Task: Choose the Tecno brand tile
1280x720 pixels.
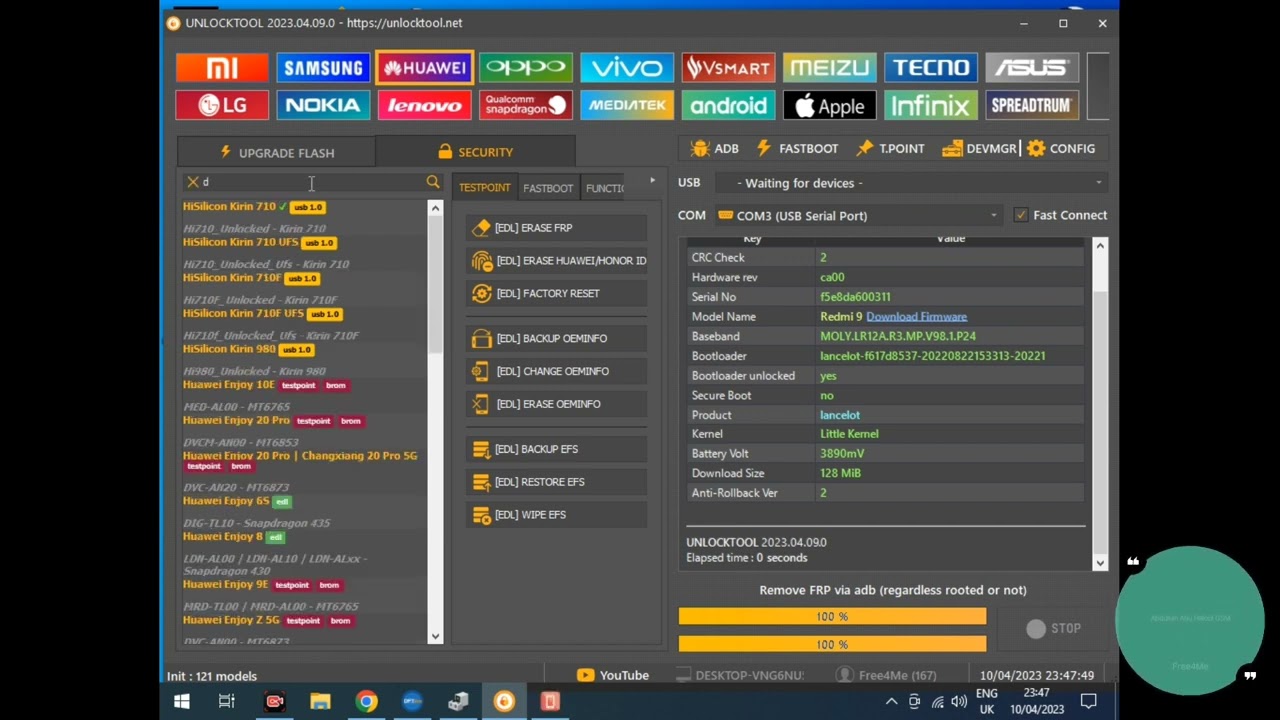Action: (x=931, y=67)
